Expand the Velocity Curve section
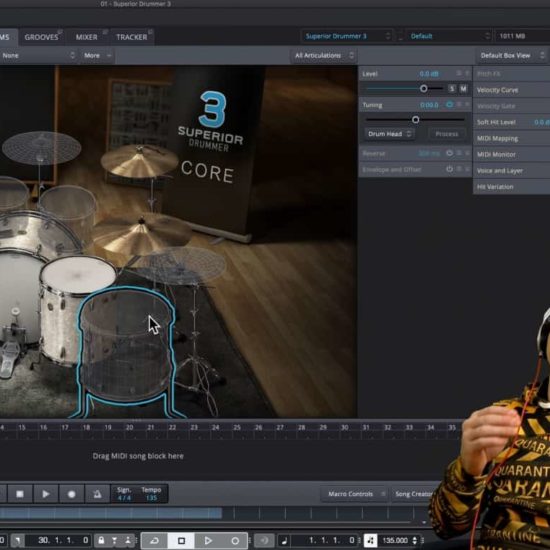This screenshot has width=550, height=550. click(x=511, y=90)
